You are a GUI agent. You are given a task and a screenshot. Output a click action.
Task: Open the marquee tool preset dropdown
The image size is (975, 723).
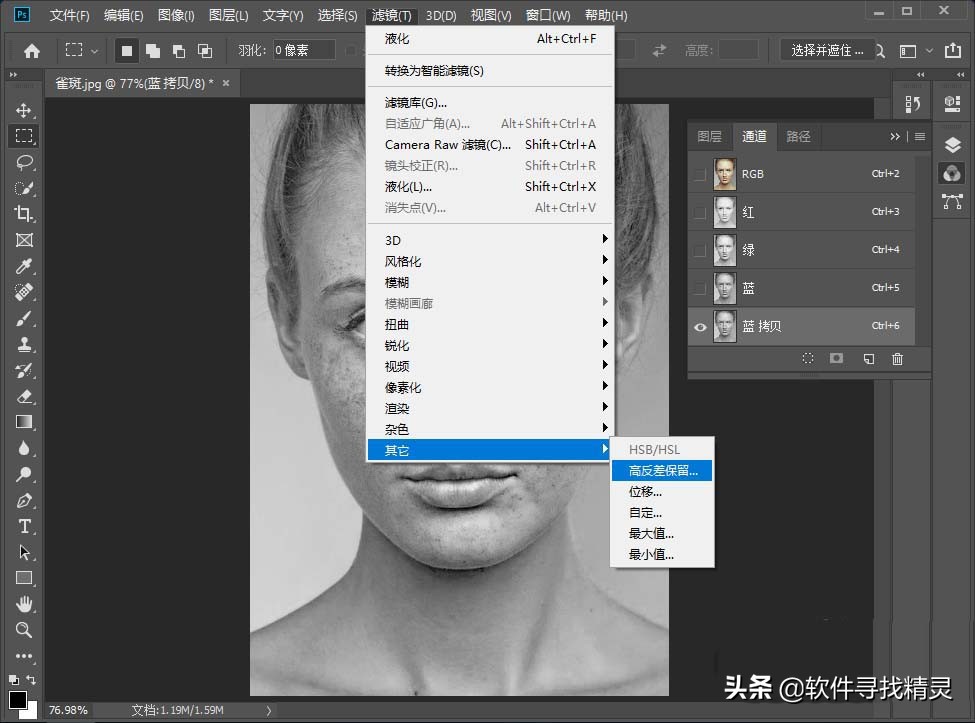tap(95, 50)
